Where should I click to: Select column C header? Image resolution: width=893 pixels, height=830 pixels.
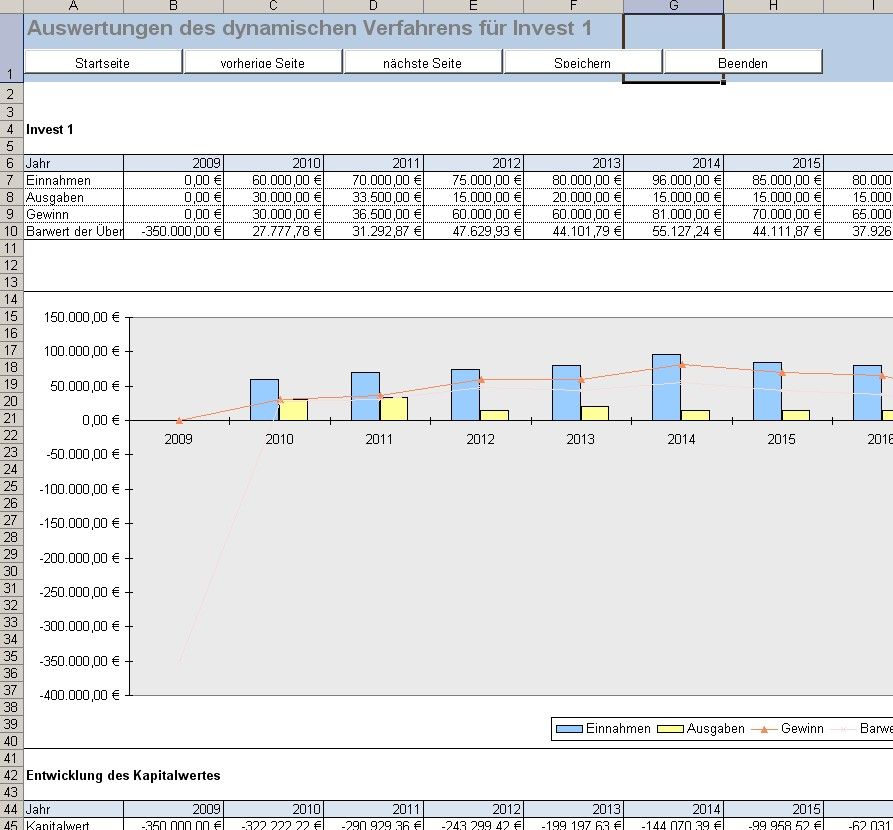pos(273,6)
